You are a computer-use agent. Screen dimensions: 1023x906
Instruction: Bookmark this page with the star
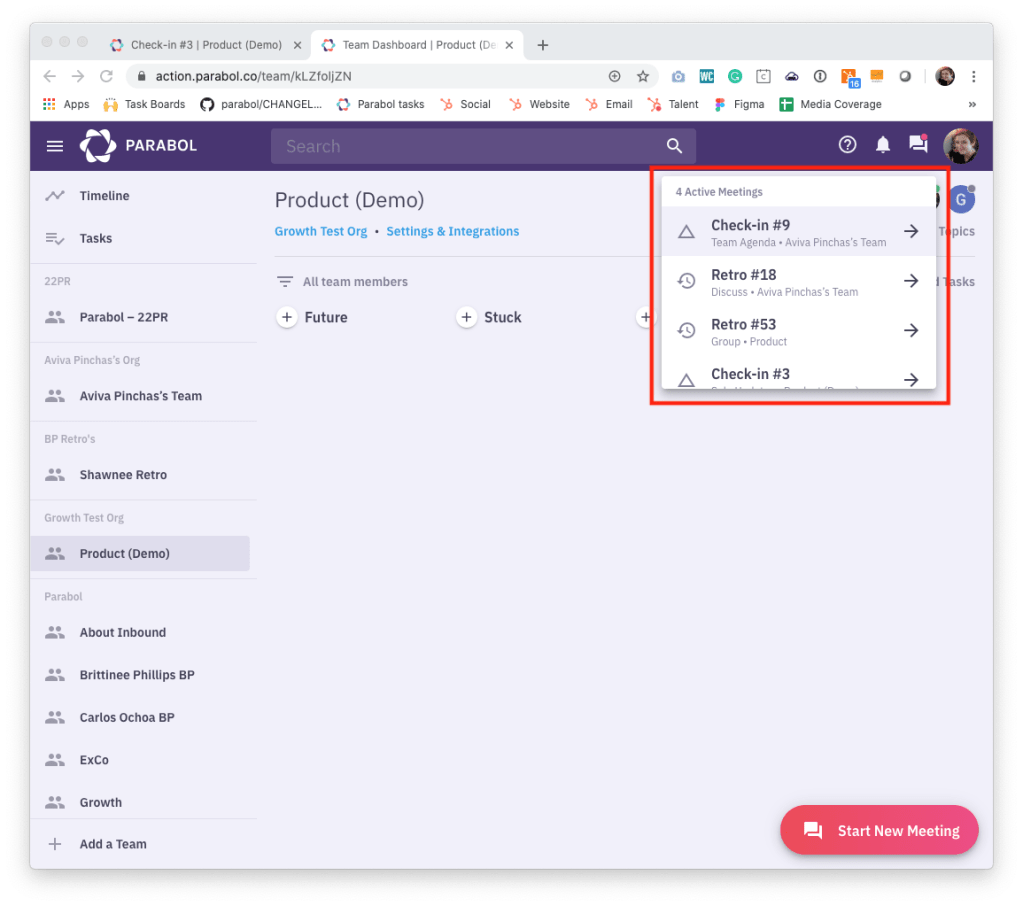tap(643, 76)
